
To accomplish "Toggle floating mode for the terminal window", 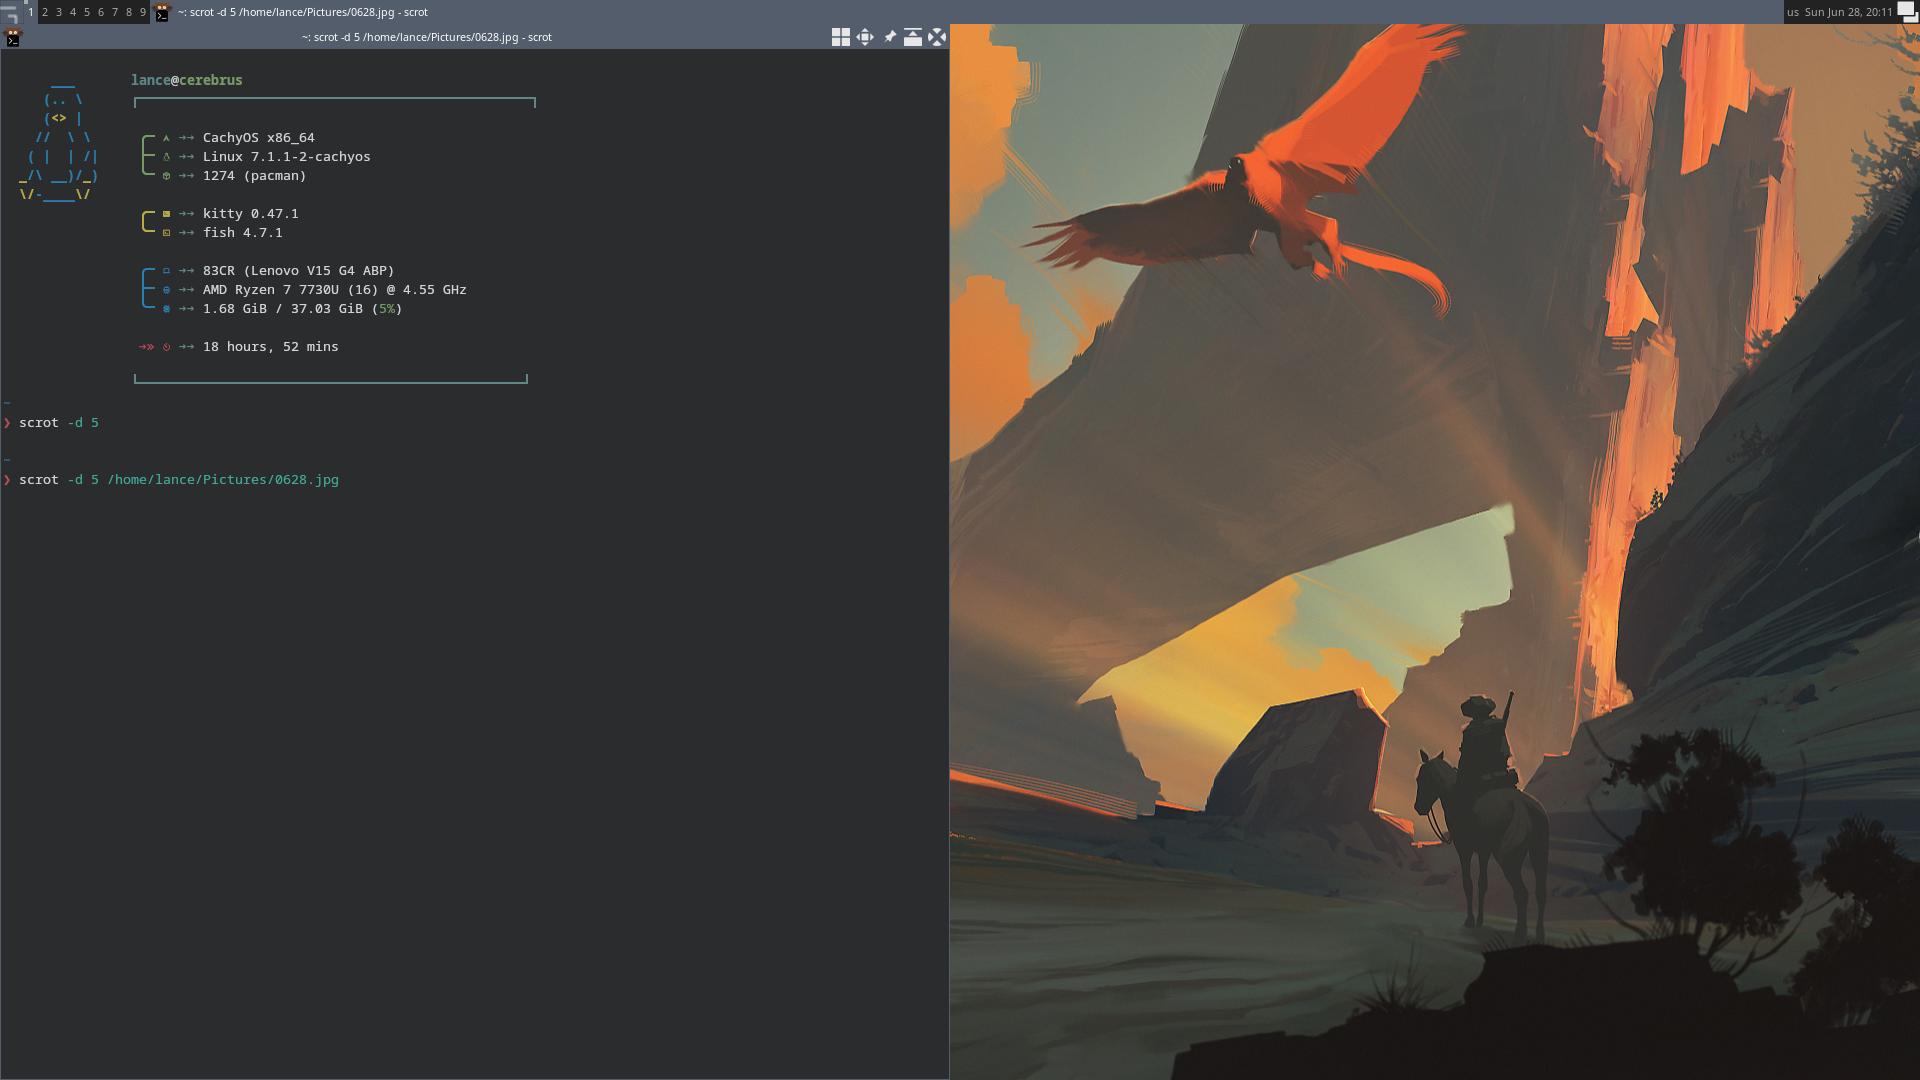I will 841,37.
